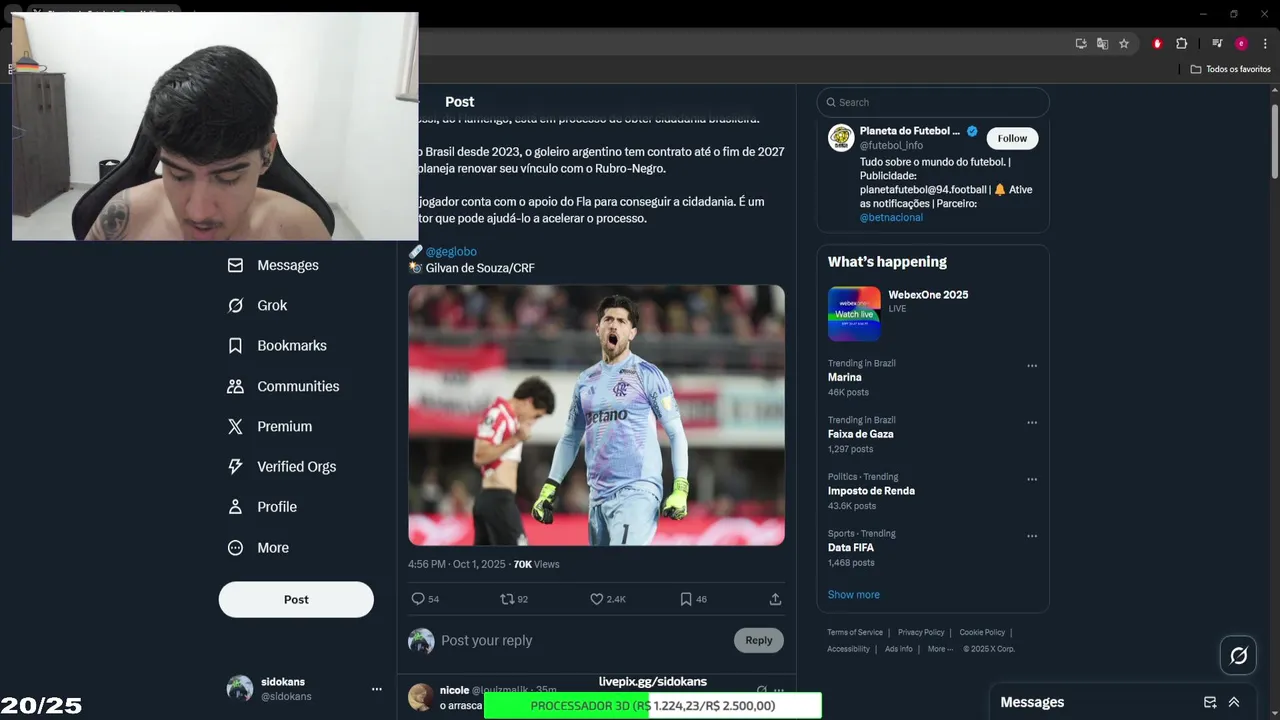
Task: Like the post with heart icon
Action: (596, 599)
